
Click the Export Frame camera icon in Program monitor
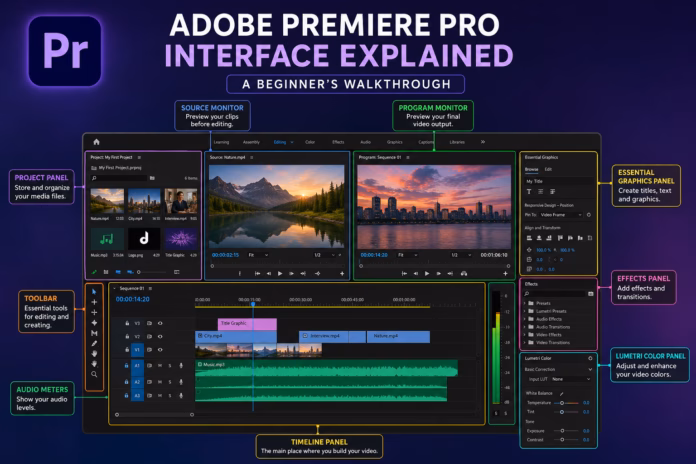(464, 274)
